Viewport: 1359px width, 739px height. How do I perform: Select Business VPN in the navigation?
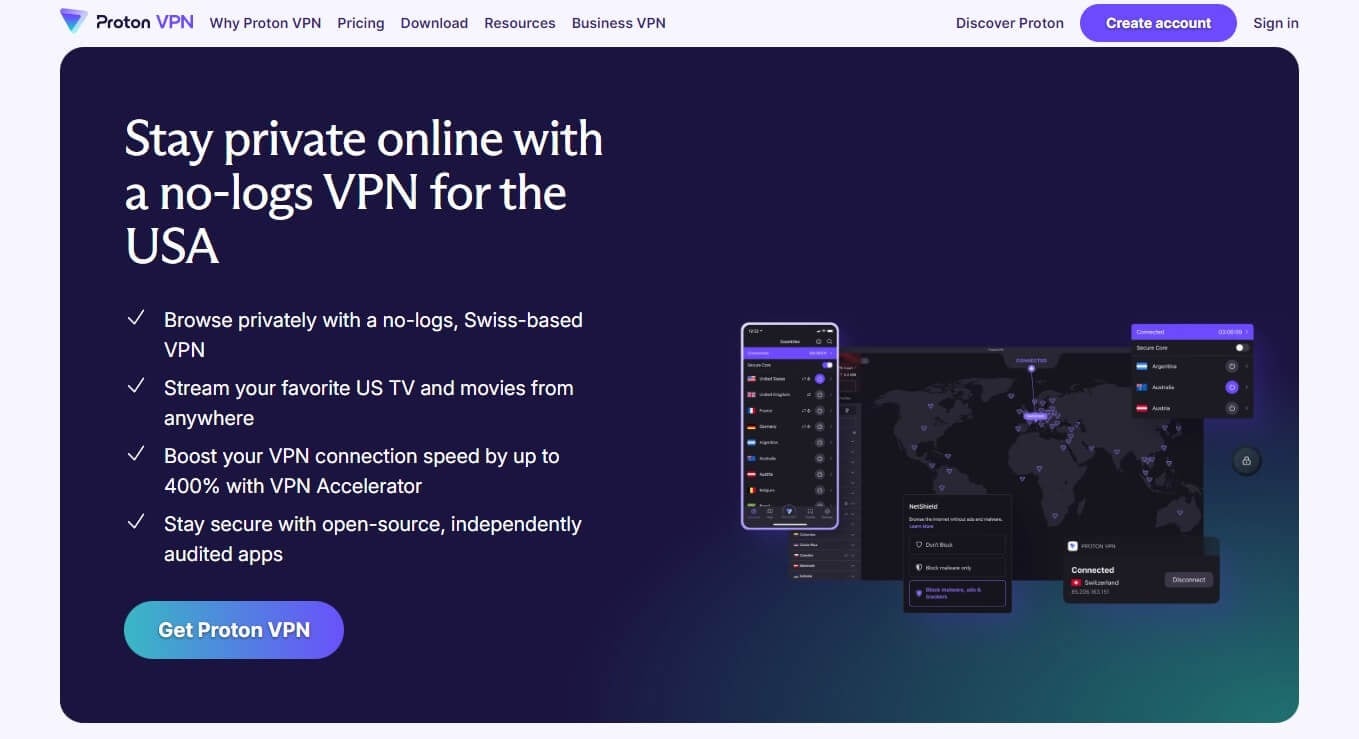(618, 23)
